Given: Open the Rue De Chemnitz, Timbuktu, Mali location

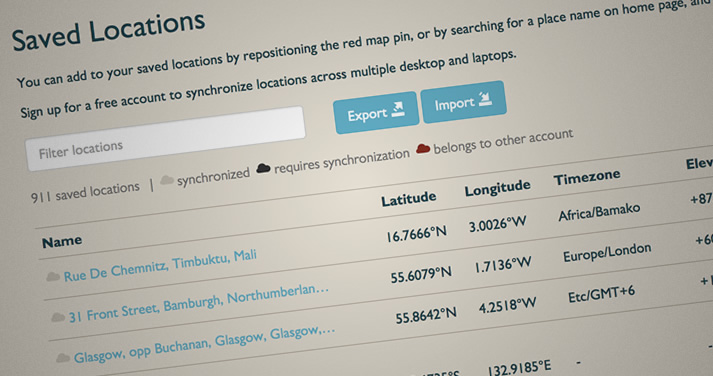Looking at the screenshot, I should (160, 266).
